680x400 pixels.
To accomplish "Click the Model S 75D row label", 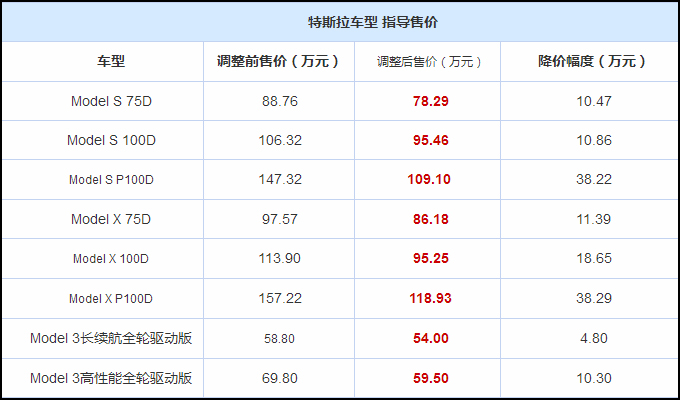I will 111,101.
